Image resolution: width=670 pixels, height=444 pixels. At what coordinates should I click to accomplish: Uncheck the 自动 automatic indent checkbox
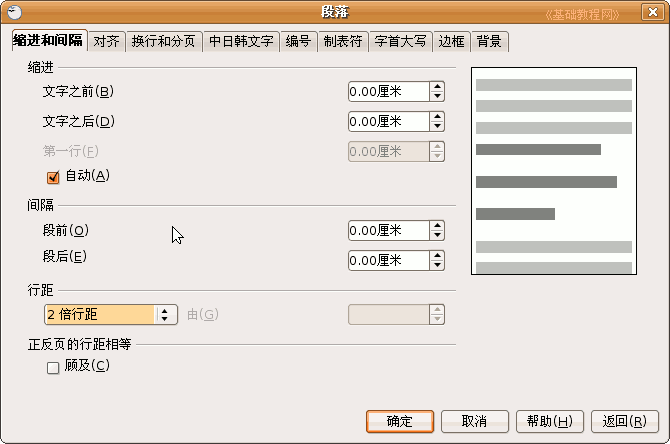[54, 177]
